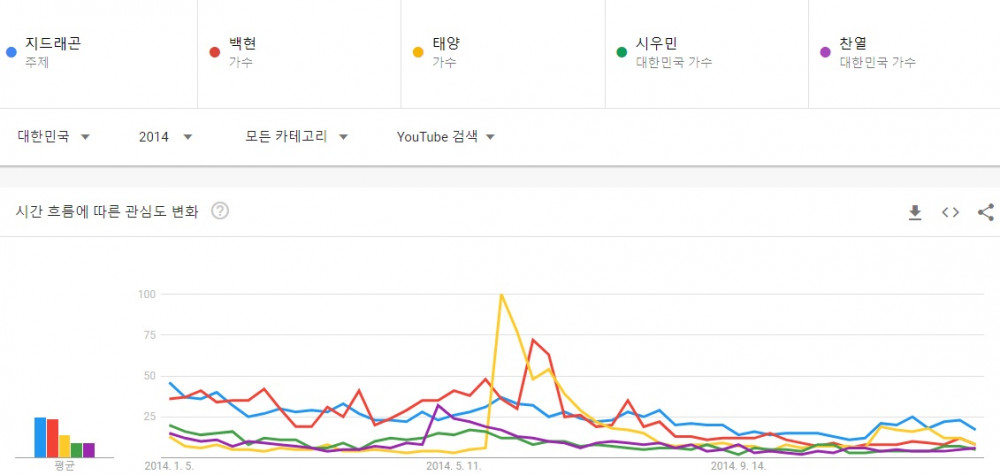Share the interest over time chart

986,212
